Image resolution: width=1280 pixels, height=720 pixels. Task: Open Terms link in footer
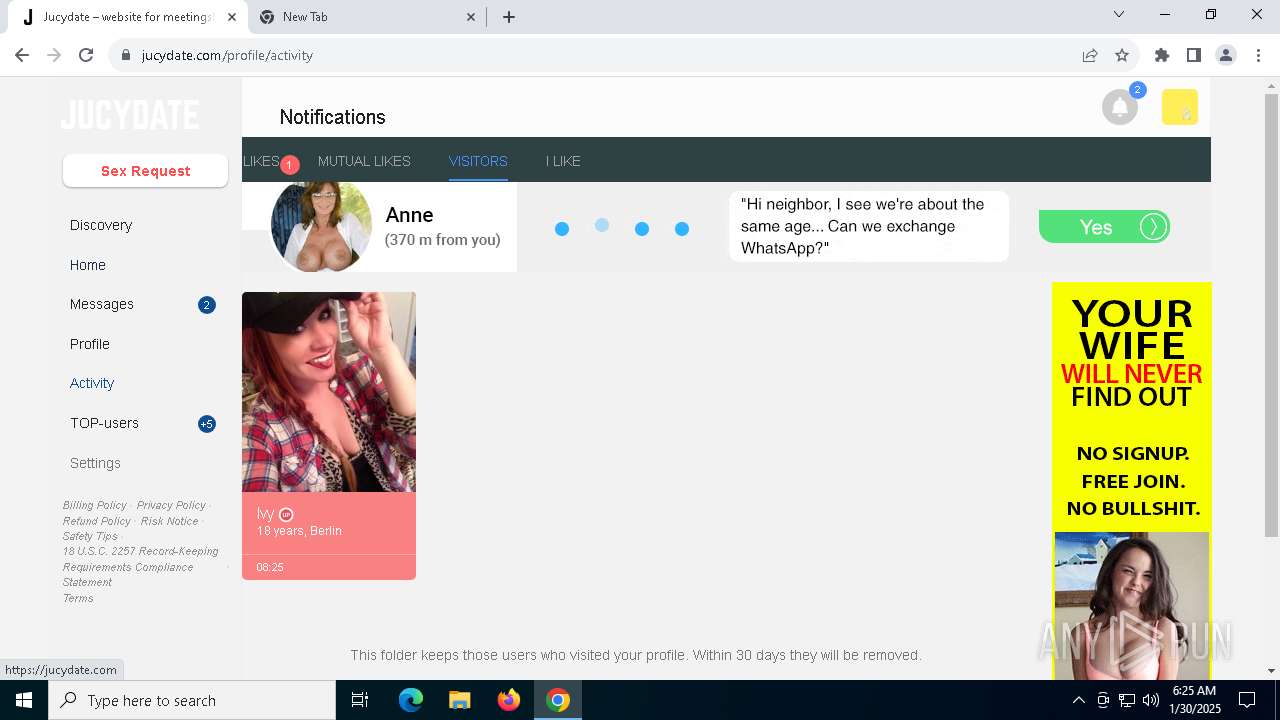(x=78, y=598)
